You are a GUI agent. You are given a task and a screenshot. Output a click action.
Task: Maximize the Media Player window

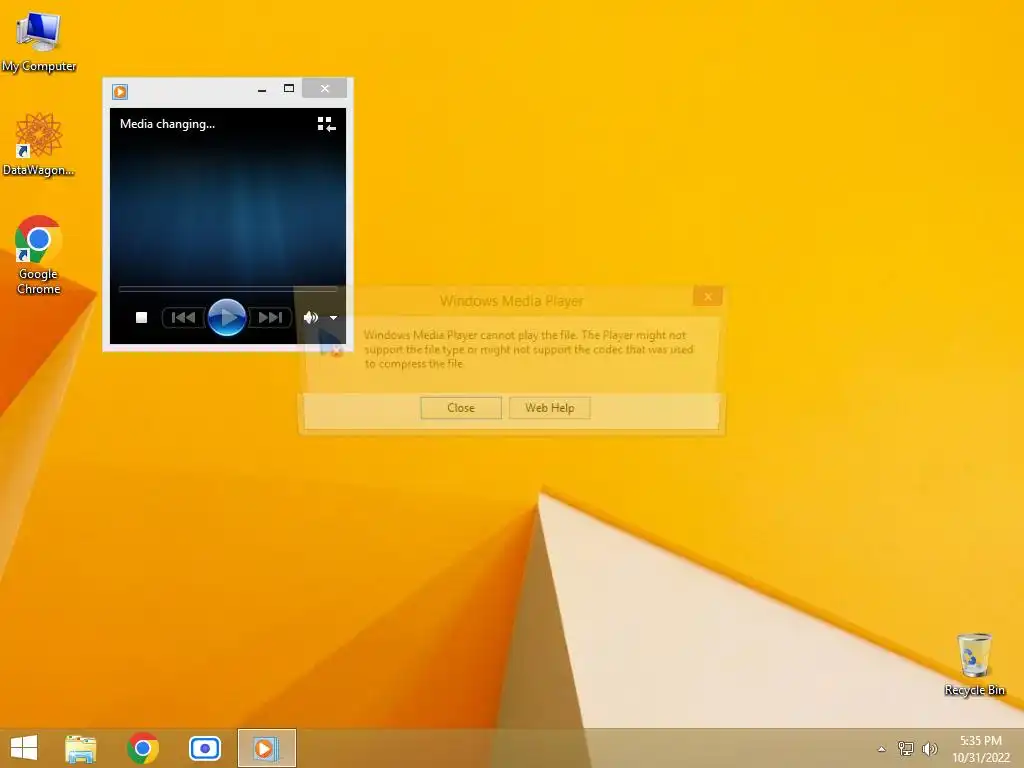point(289,89)
